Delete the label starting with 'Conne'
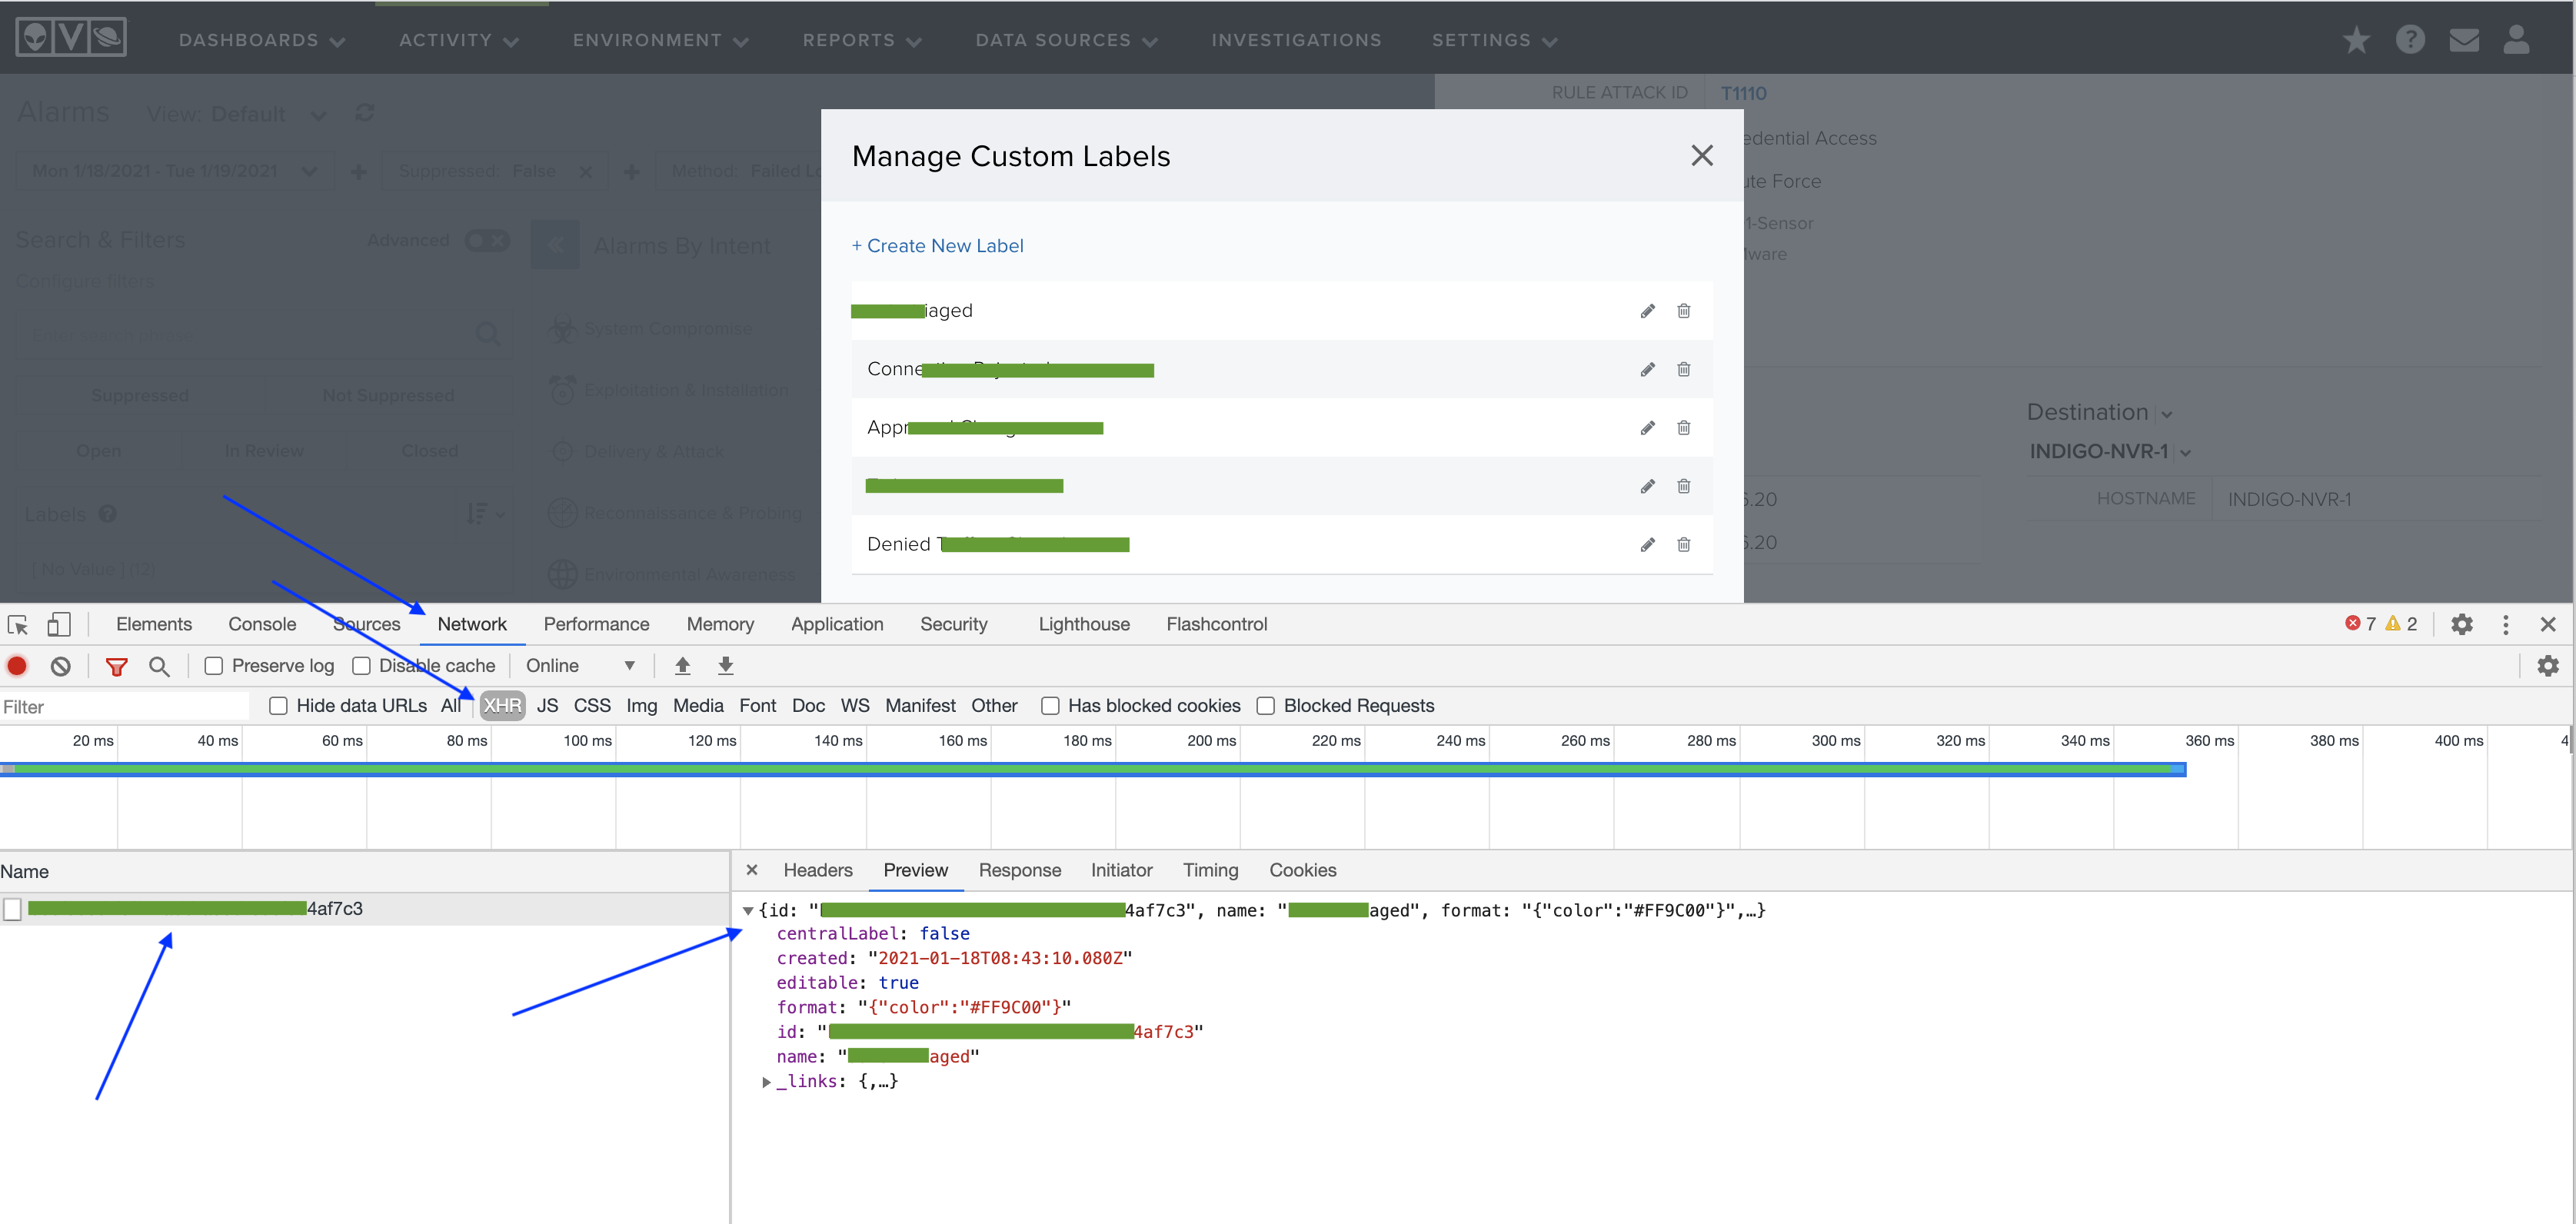Screen dimensions: 2576x1224 click(1684, 370)
